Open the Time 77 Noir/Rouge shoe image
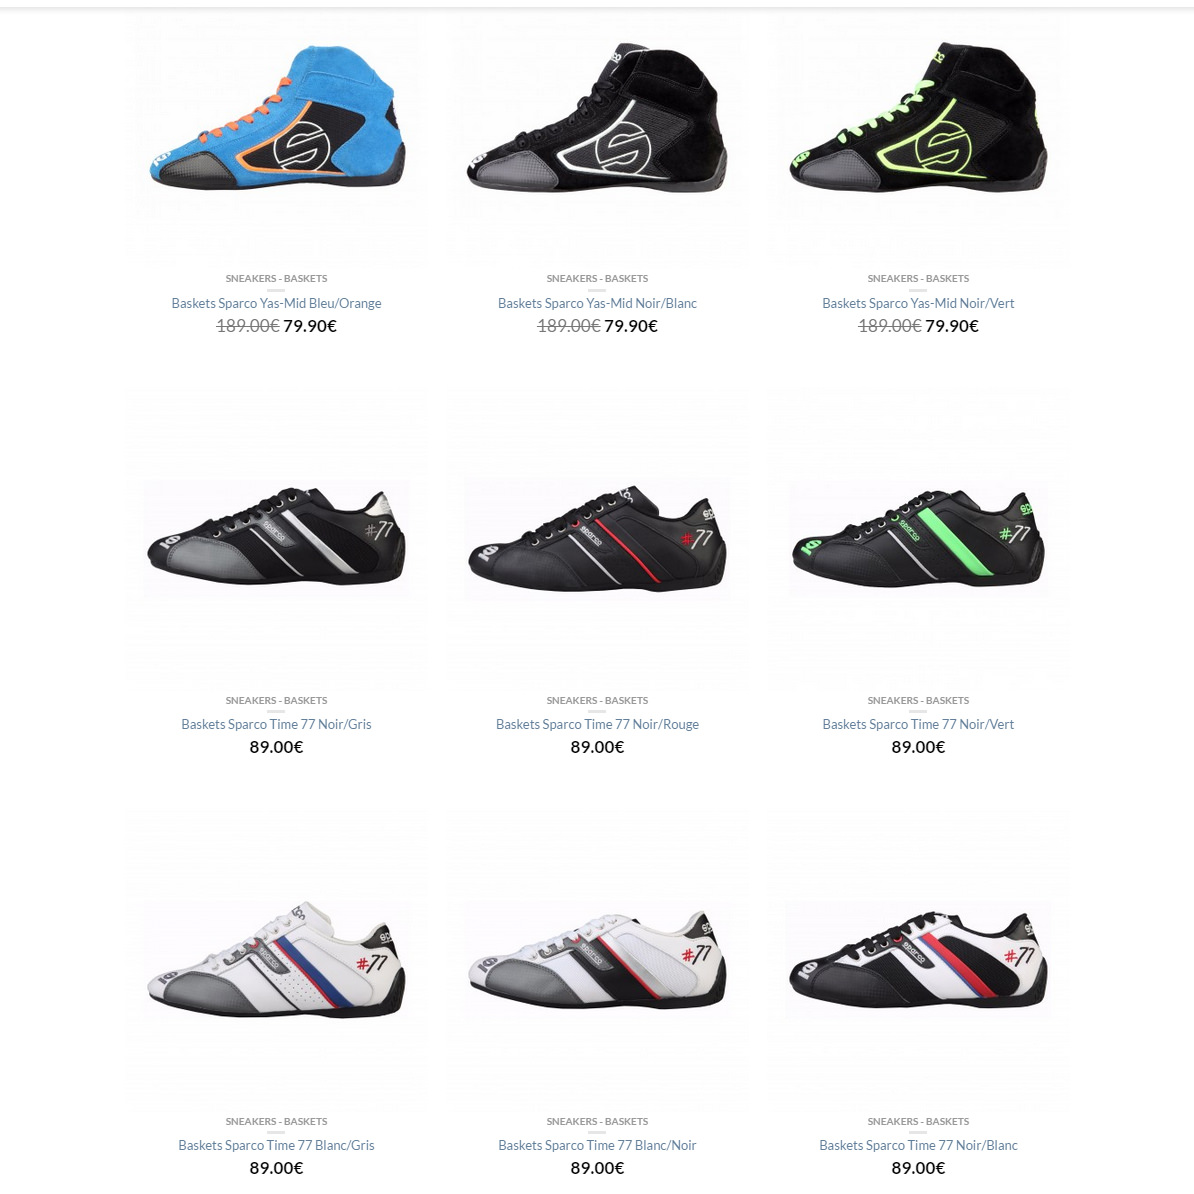Viewport: 1194px width, 1194px height. (597, 538)
